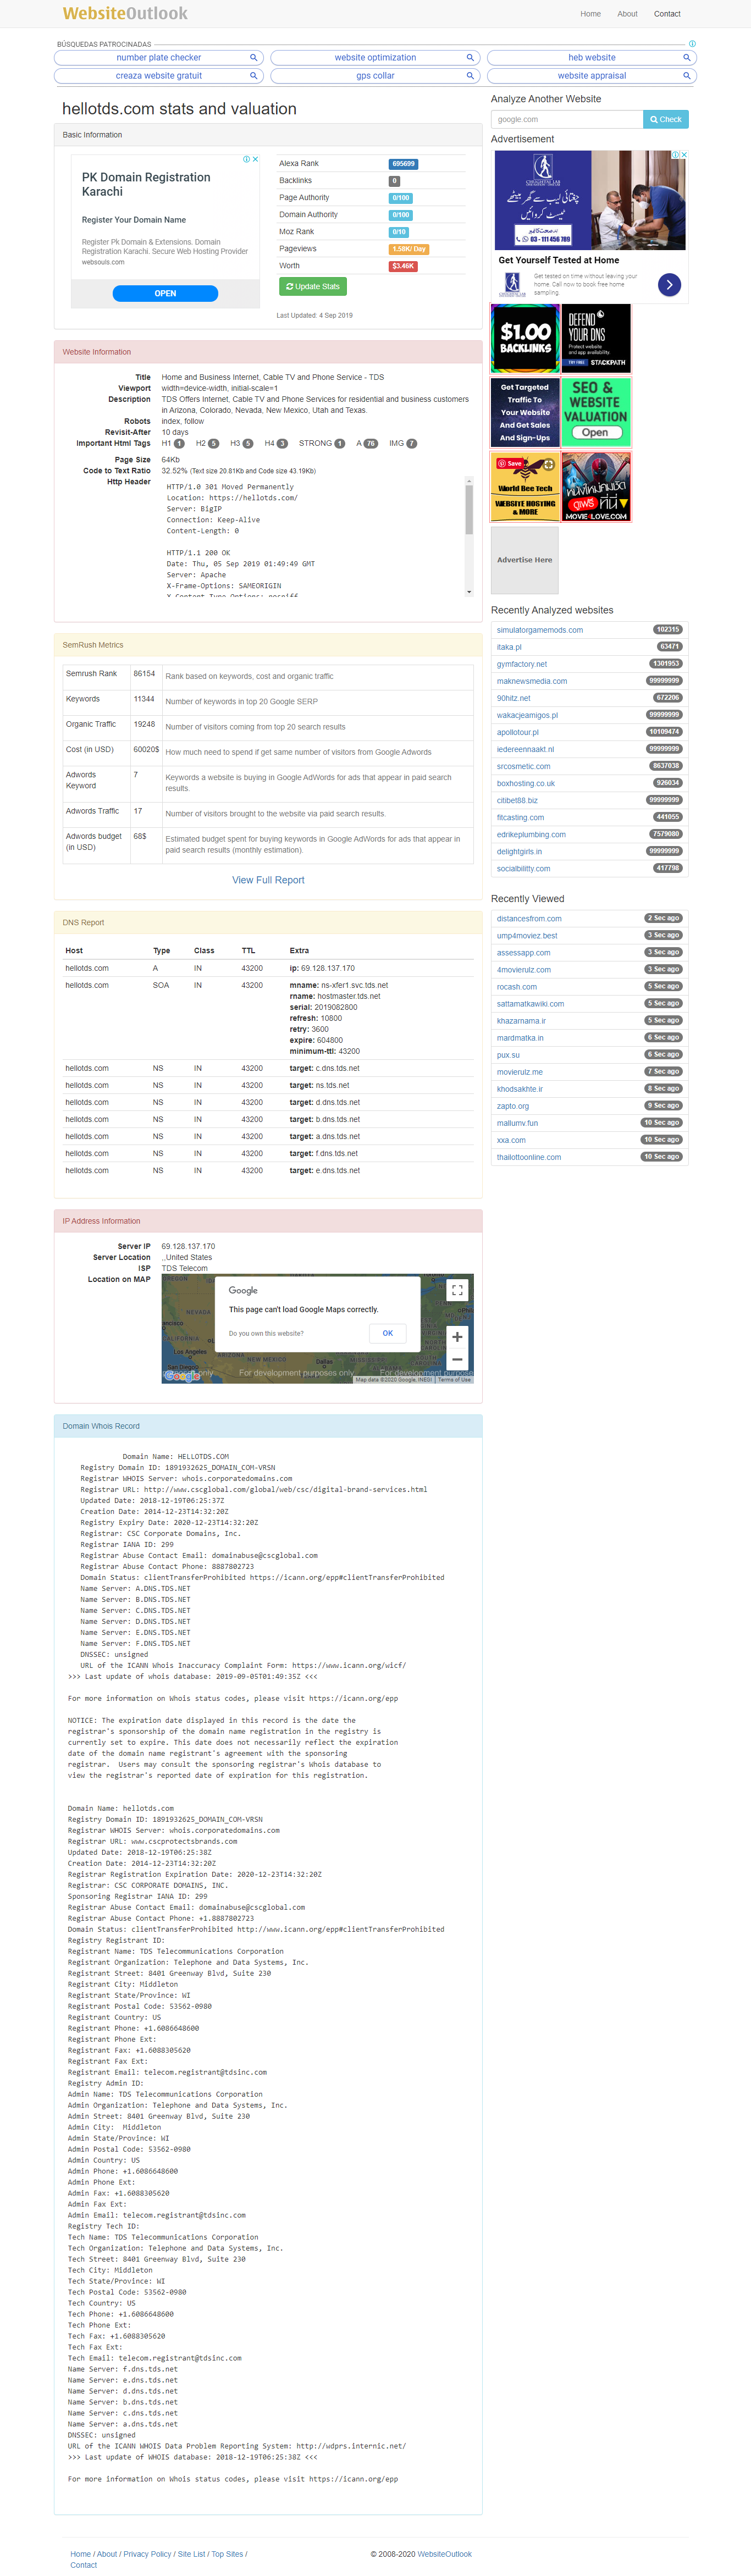Open footer Home link
The image size is (751, 2576).
[x=80, y=2553]
